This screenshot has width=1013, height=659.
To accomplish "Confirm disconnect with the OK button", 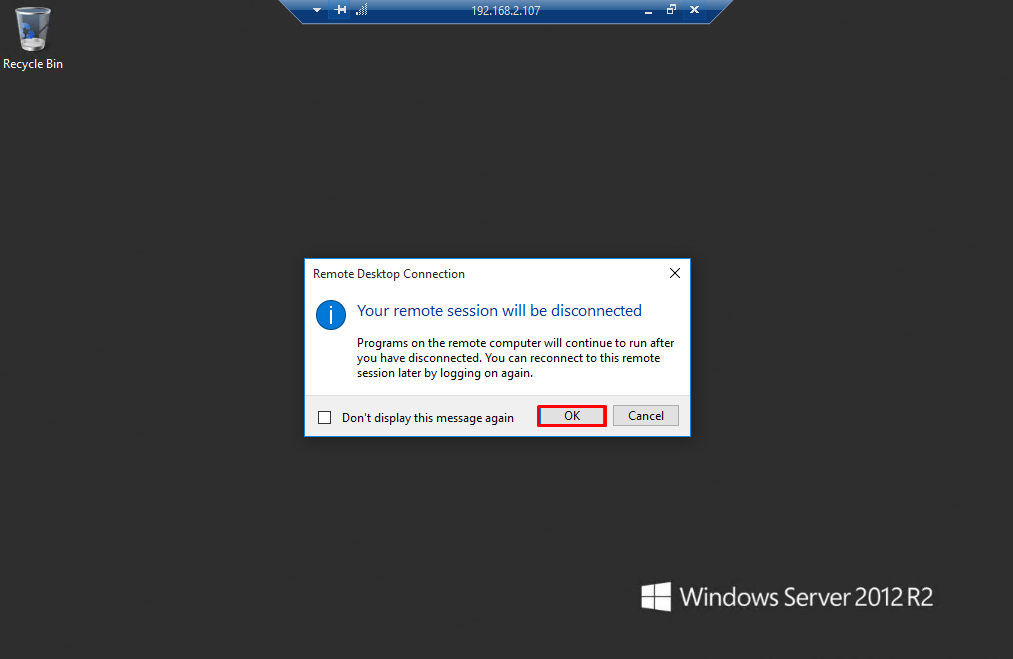I will pos(572,415).
